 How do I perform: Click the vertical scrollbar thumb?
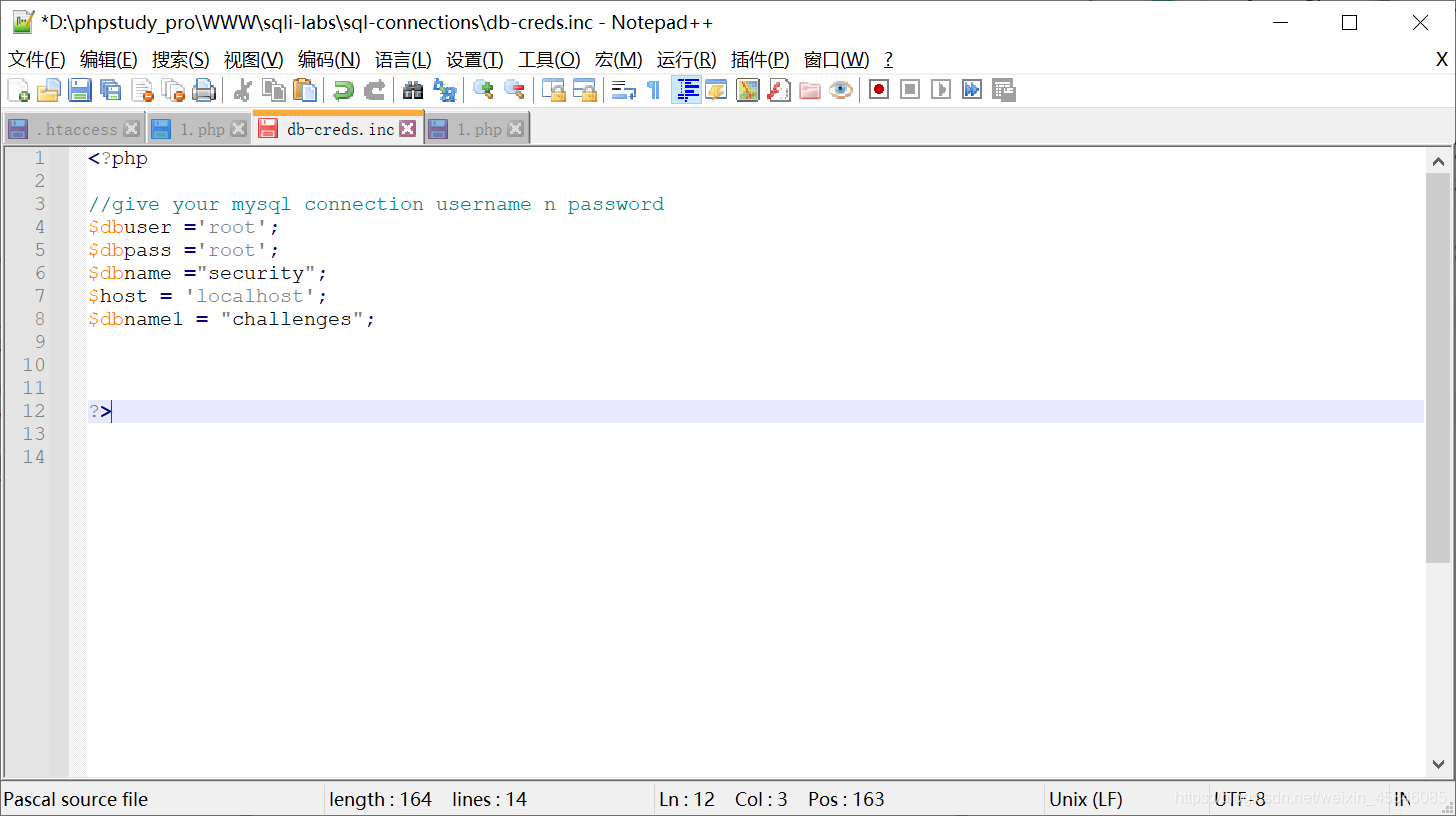coord(1438,367)
